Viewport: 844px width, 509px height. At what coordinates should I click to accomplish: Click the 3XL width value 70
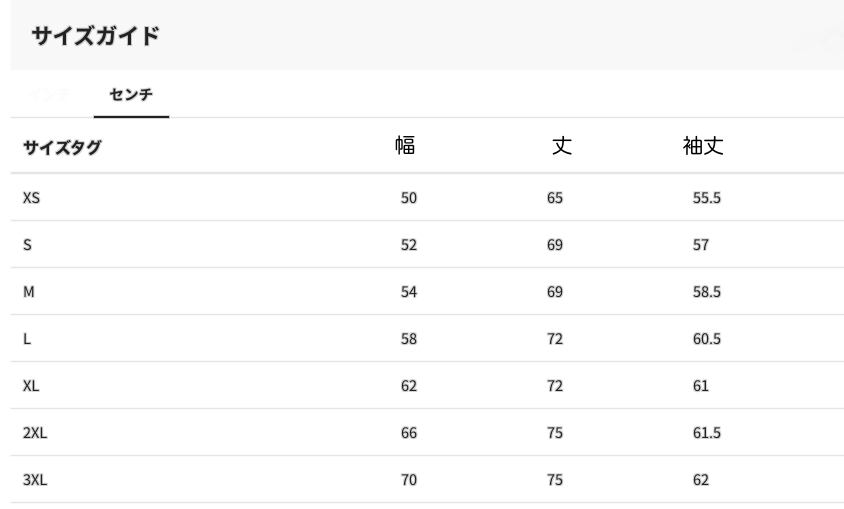pyautogui.click(x=409, y=480)
